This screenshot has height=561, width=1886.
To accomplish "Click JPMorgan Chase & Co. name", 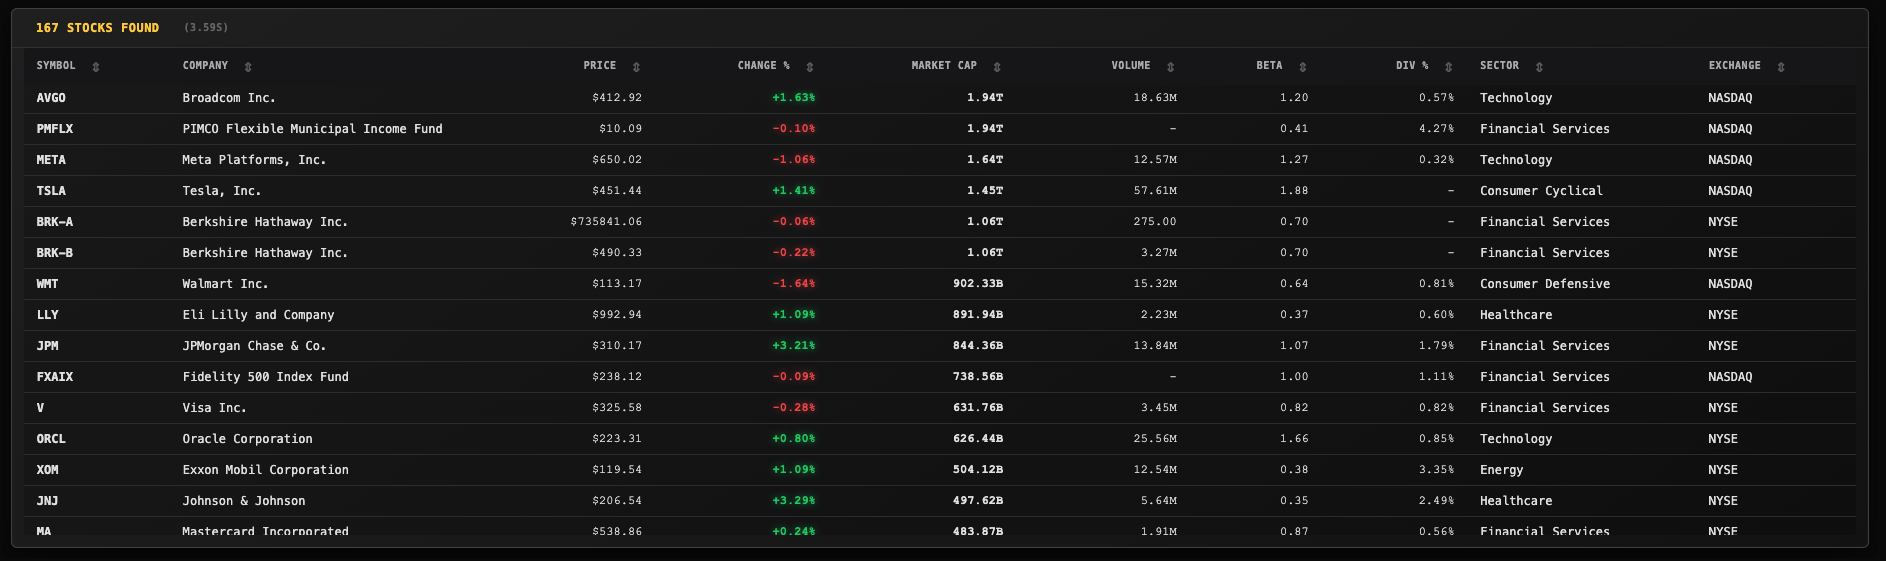I will point(254,346).
